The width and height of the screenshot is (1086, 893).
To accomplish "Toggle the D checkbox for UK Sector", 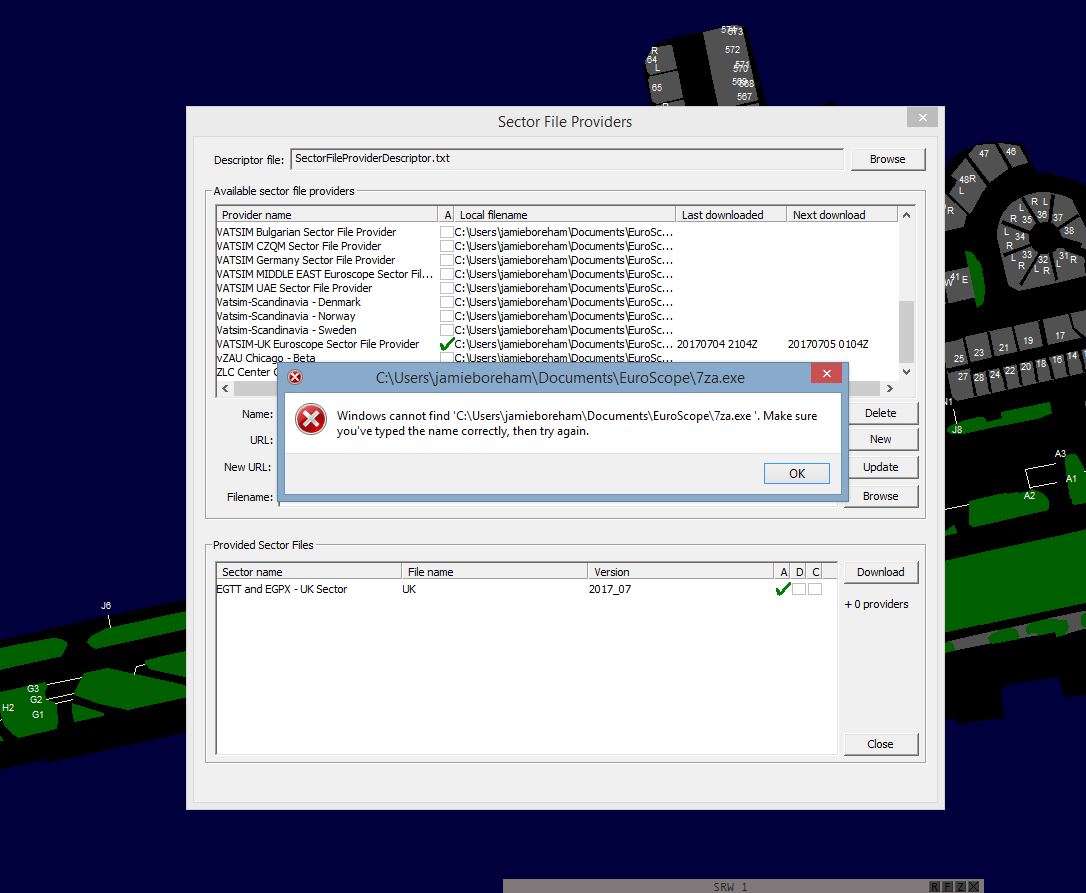I will pyautogui.click(x=799, y=589).
